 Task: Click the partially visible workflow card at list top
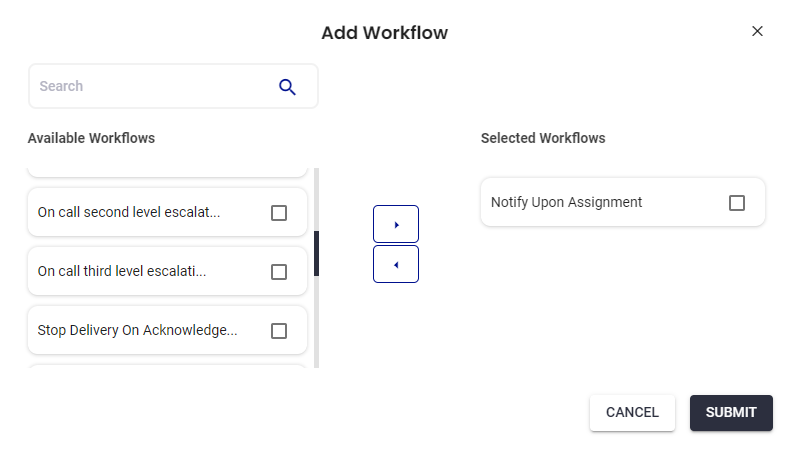point(167,172)
